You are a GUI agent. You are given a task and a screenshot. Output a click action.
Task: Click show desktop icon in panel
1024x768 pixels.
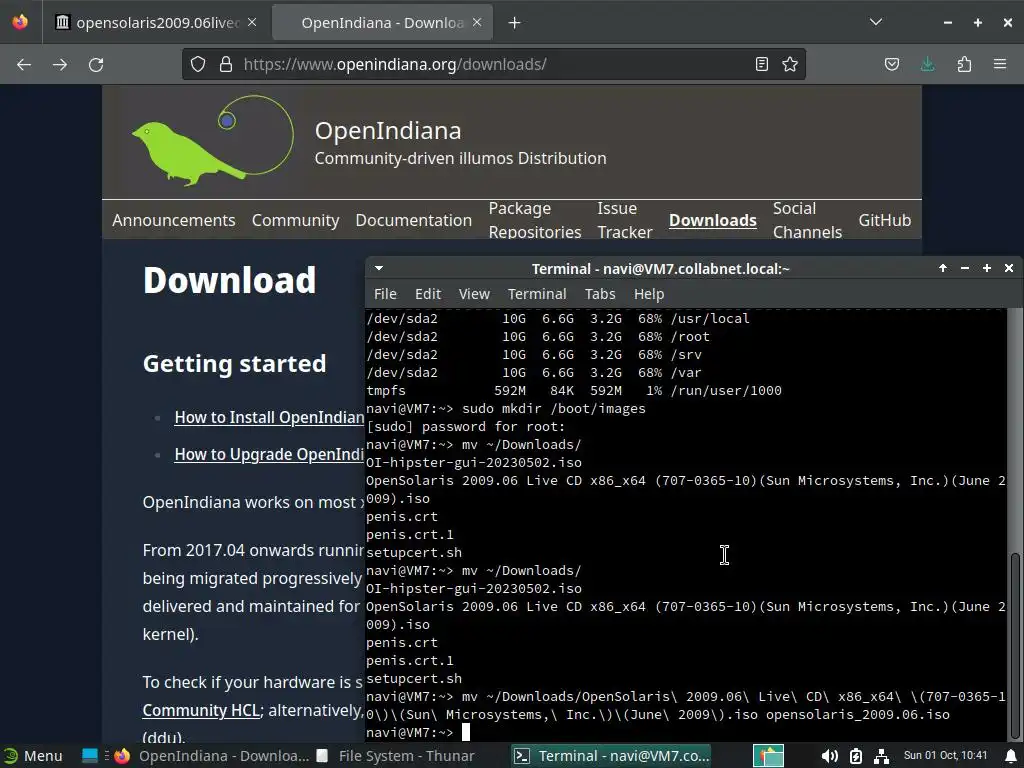(89, 756)
